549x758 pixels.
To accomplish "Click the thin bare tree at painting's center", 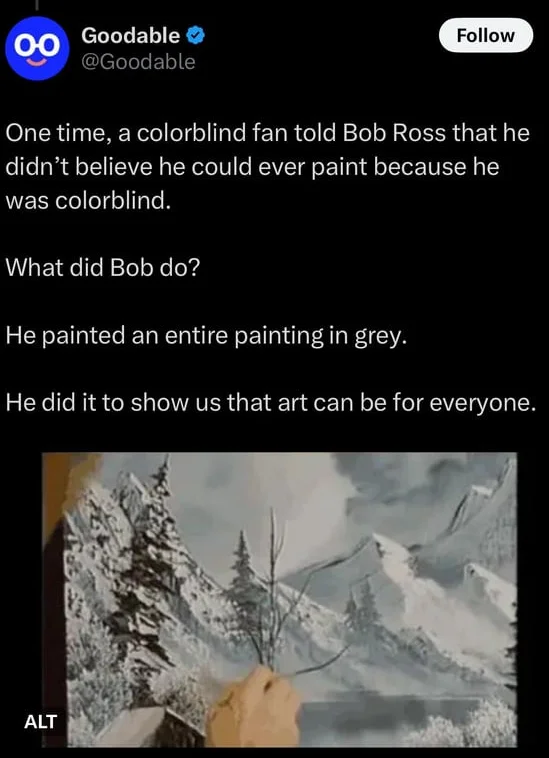I will (273, 587).
